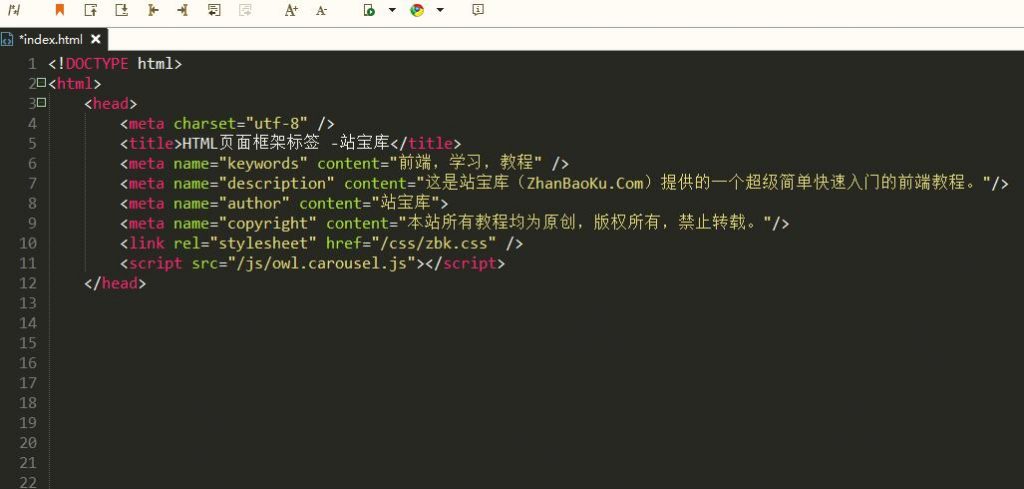Click the "description" attribute value

coord(277,183)
